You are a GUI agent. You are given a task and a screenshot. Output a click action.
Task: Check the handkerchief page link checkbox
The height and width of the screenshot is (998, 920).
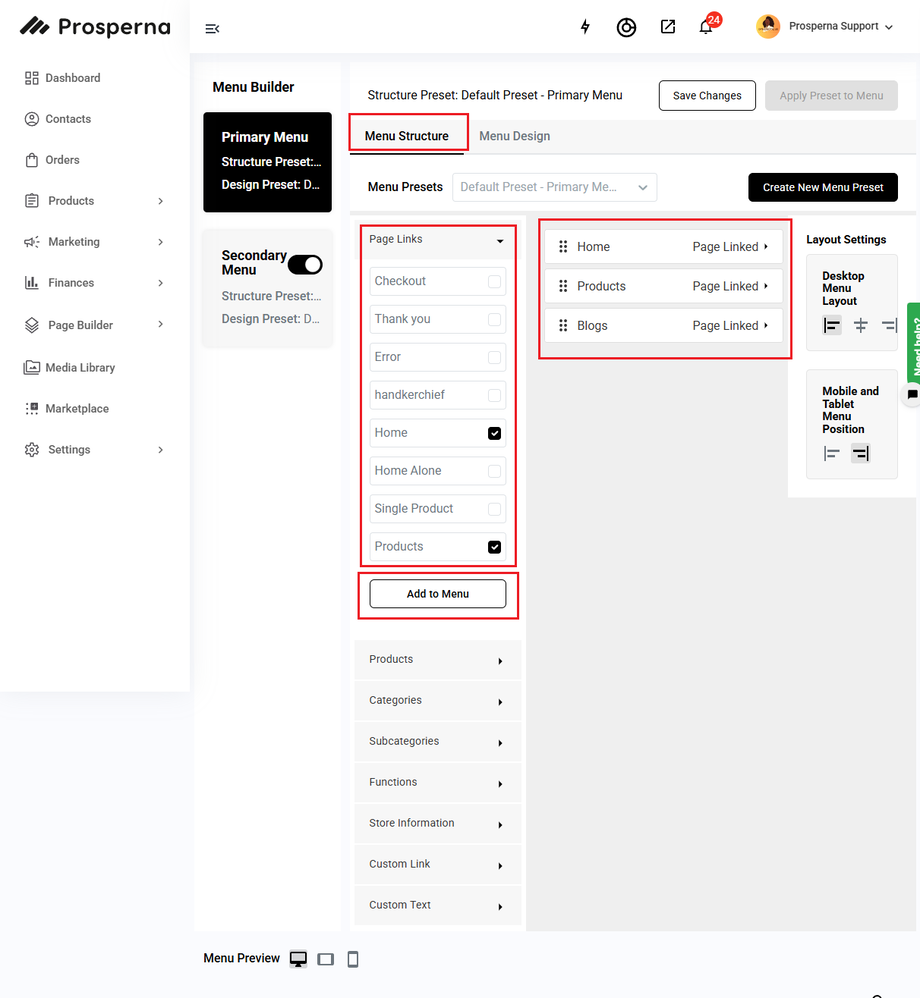click(493, 394)
